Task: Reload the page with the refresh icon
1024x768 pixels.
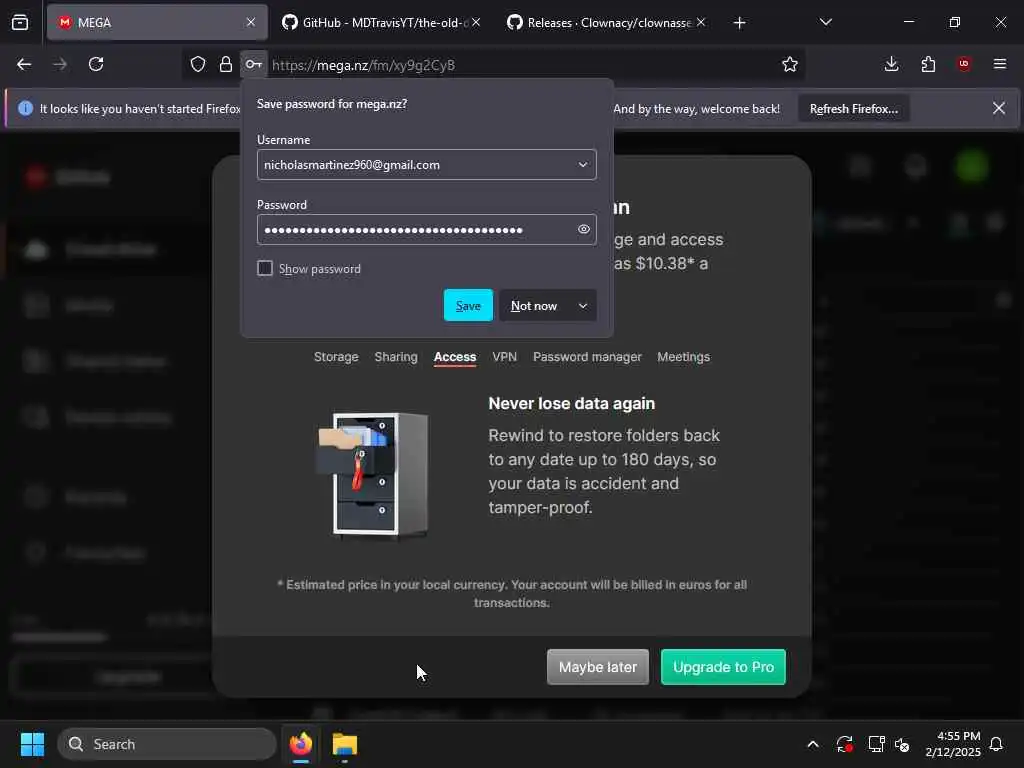Action: coord(96,64)
